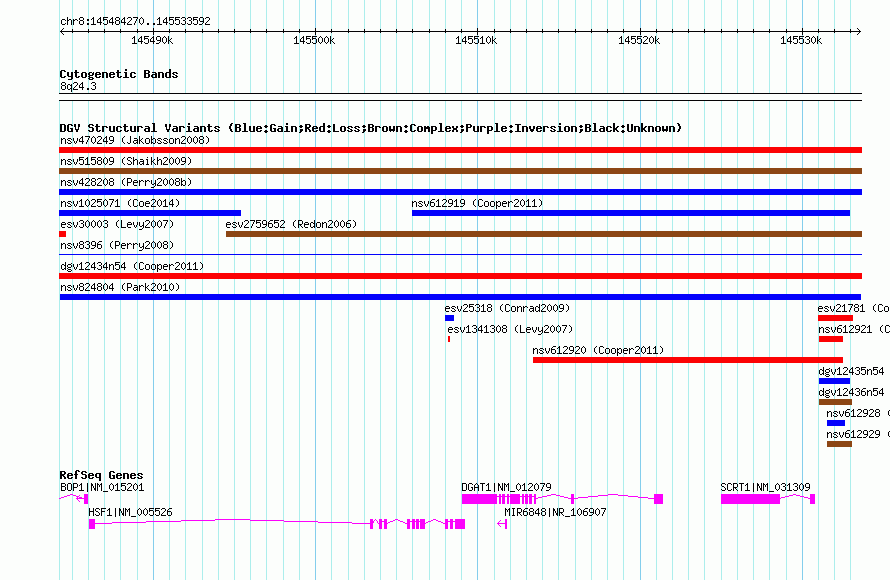Image resolution: width=890 pixels, height=580 pixels.
Task: Click the chr8:145484270..145533592 coordinates text
Action: click(x=135, y=21)
